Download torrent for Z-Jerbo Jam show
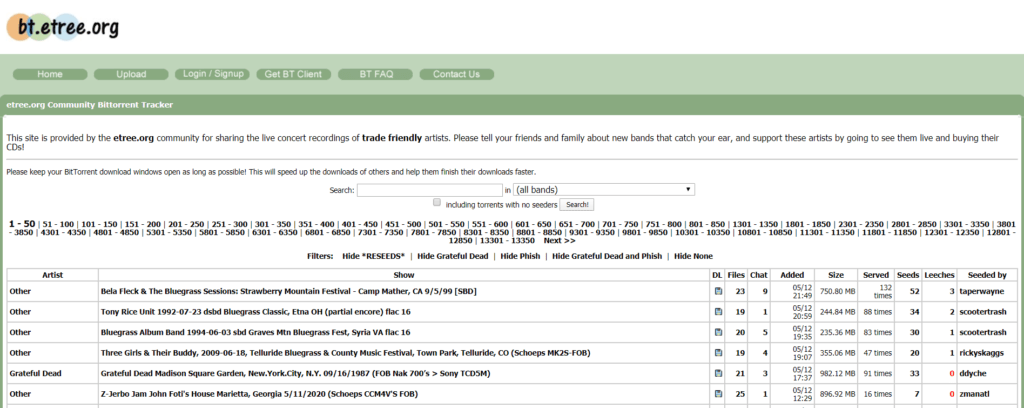The height and width of the screenshot is (408, 1024). 718,394
